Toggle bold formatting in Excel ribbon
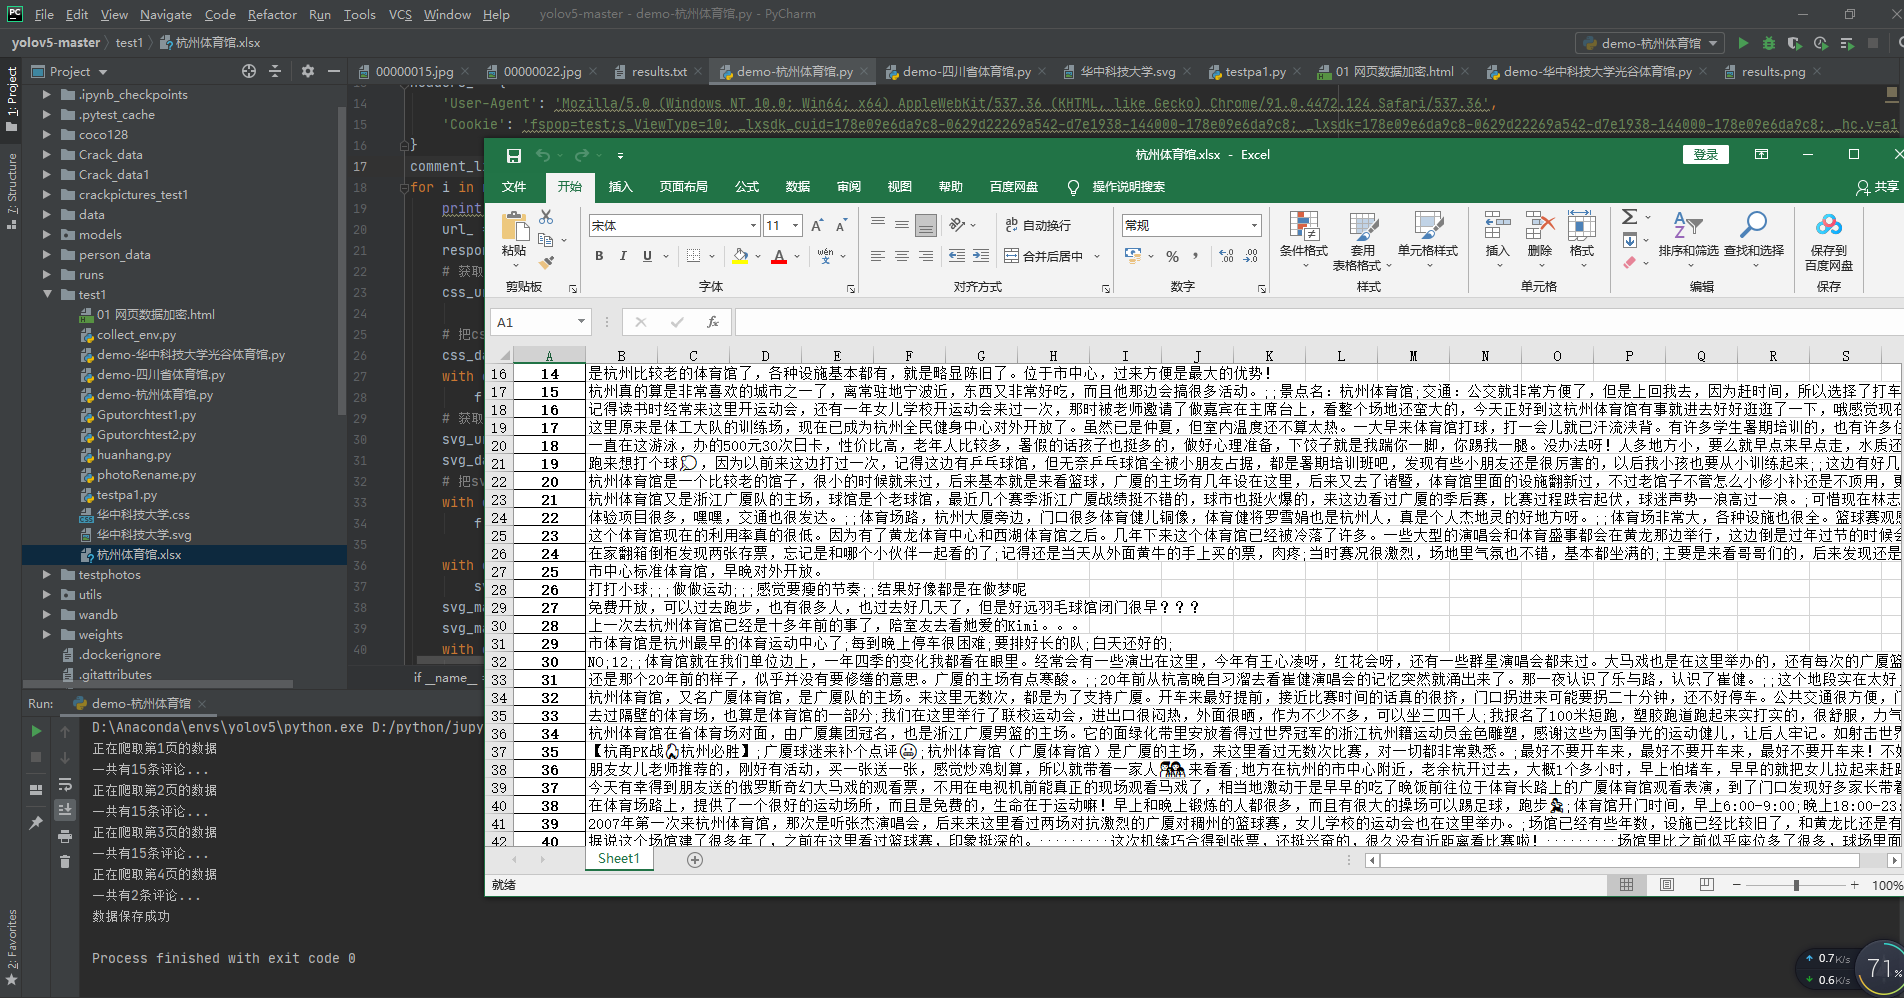The image size is (1904, 998). point(599,256)
